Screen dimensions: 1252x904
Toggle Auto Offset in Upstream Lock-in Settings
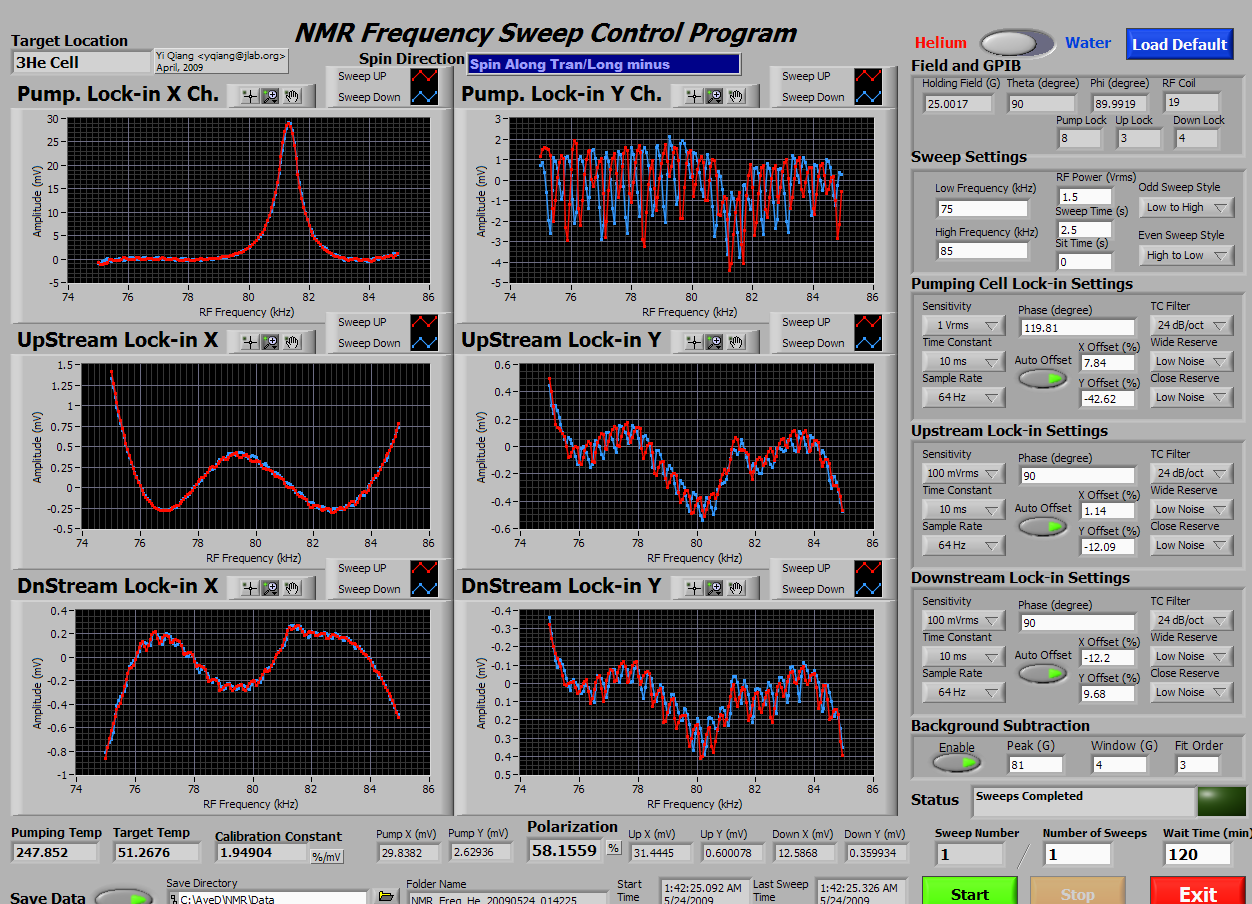1042,526
